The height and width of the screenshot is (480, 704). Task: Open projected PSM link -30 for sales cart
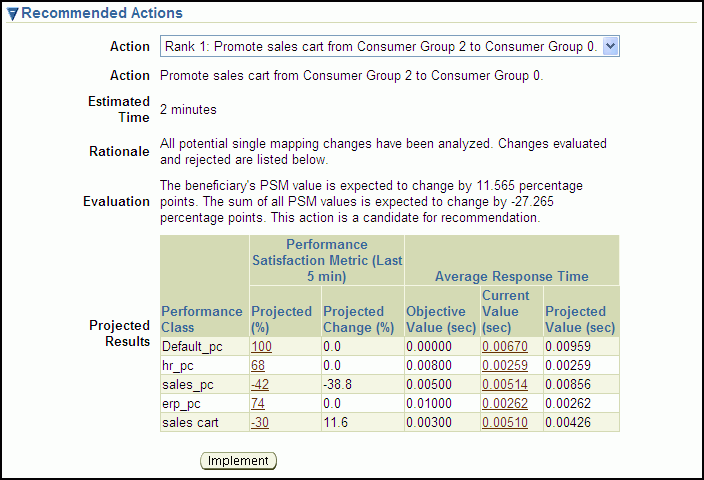pos(259,422)
